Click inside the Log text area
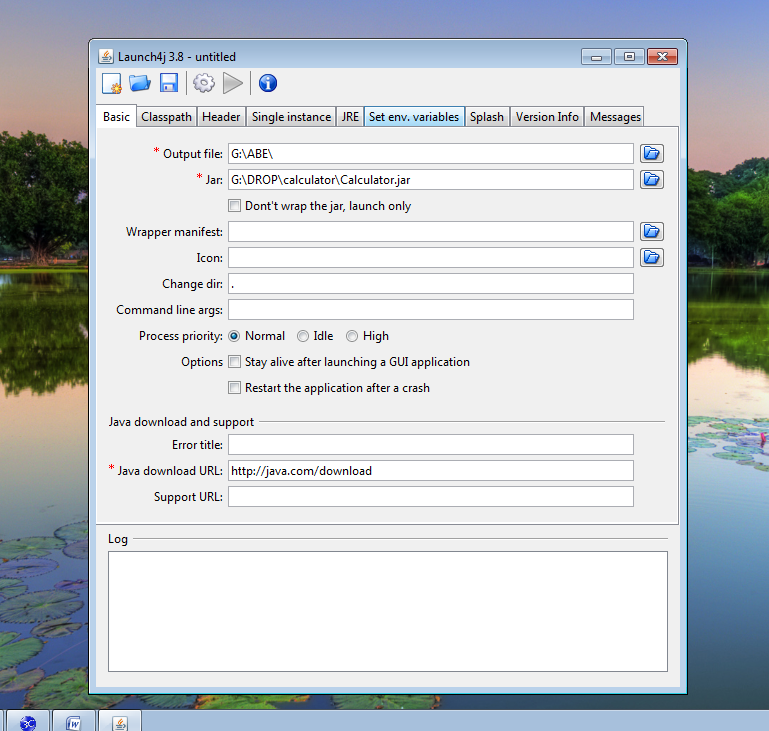 [388, 611]
